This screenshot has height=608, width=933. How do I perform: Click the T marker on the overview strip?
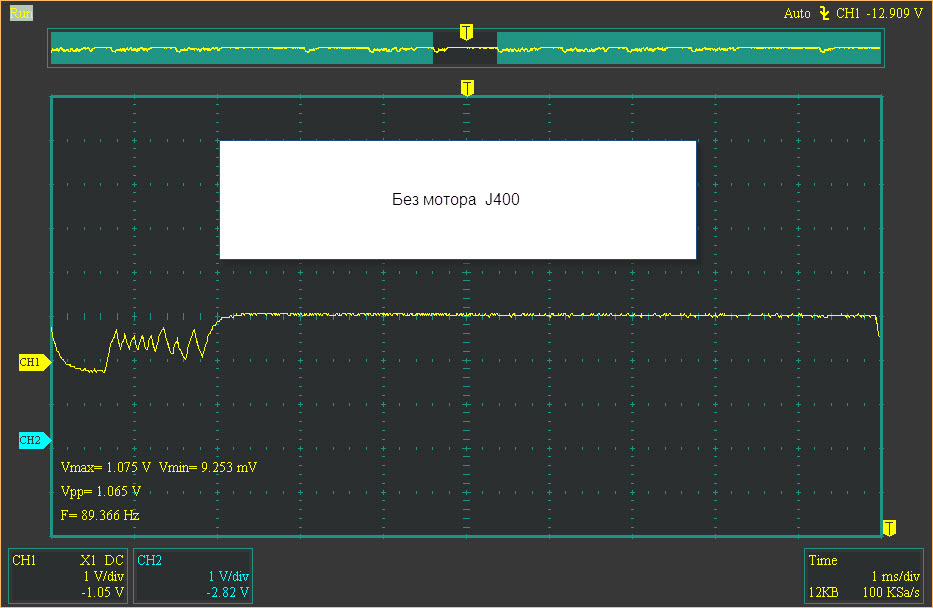466,32
